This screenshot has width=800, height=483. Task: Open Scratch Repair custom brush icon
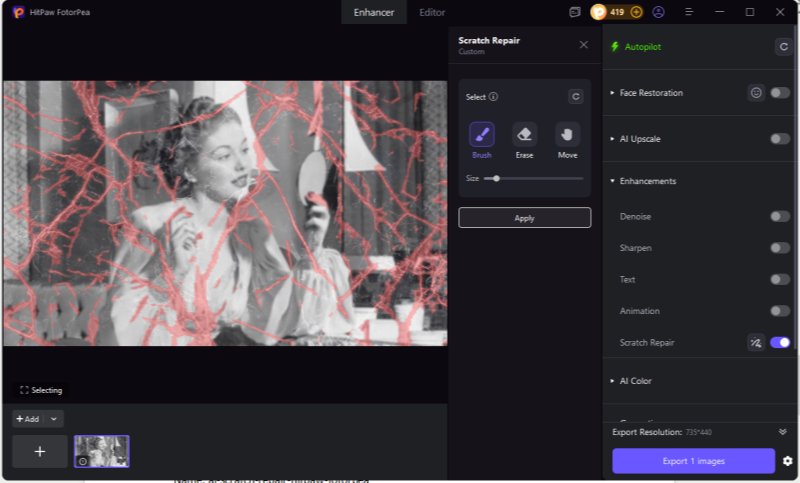coord(756,343)
